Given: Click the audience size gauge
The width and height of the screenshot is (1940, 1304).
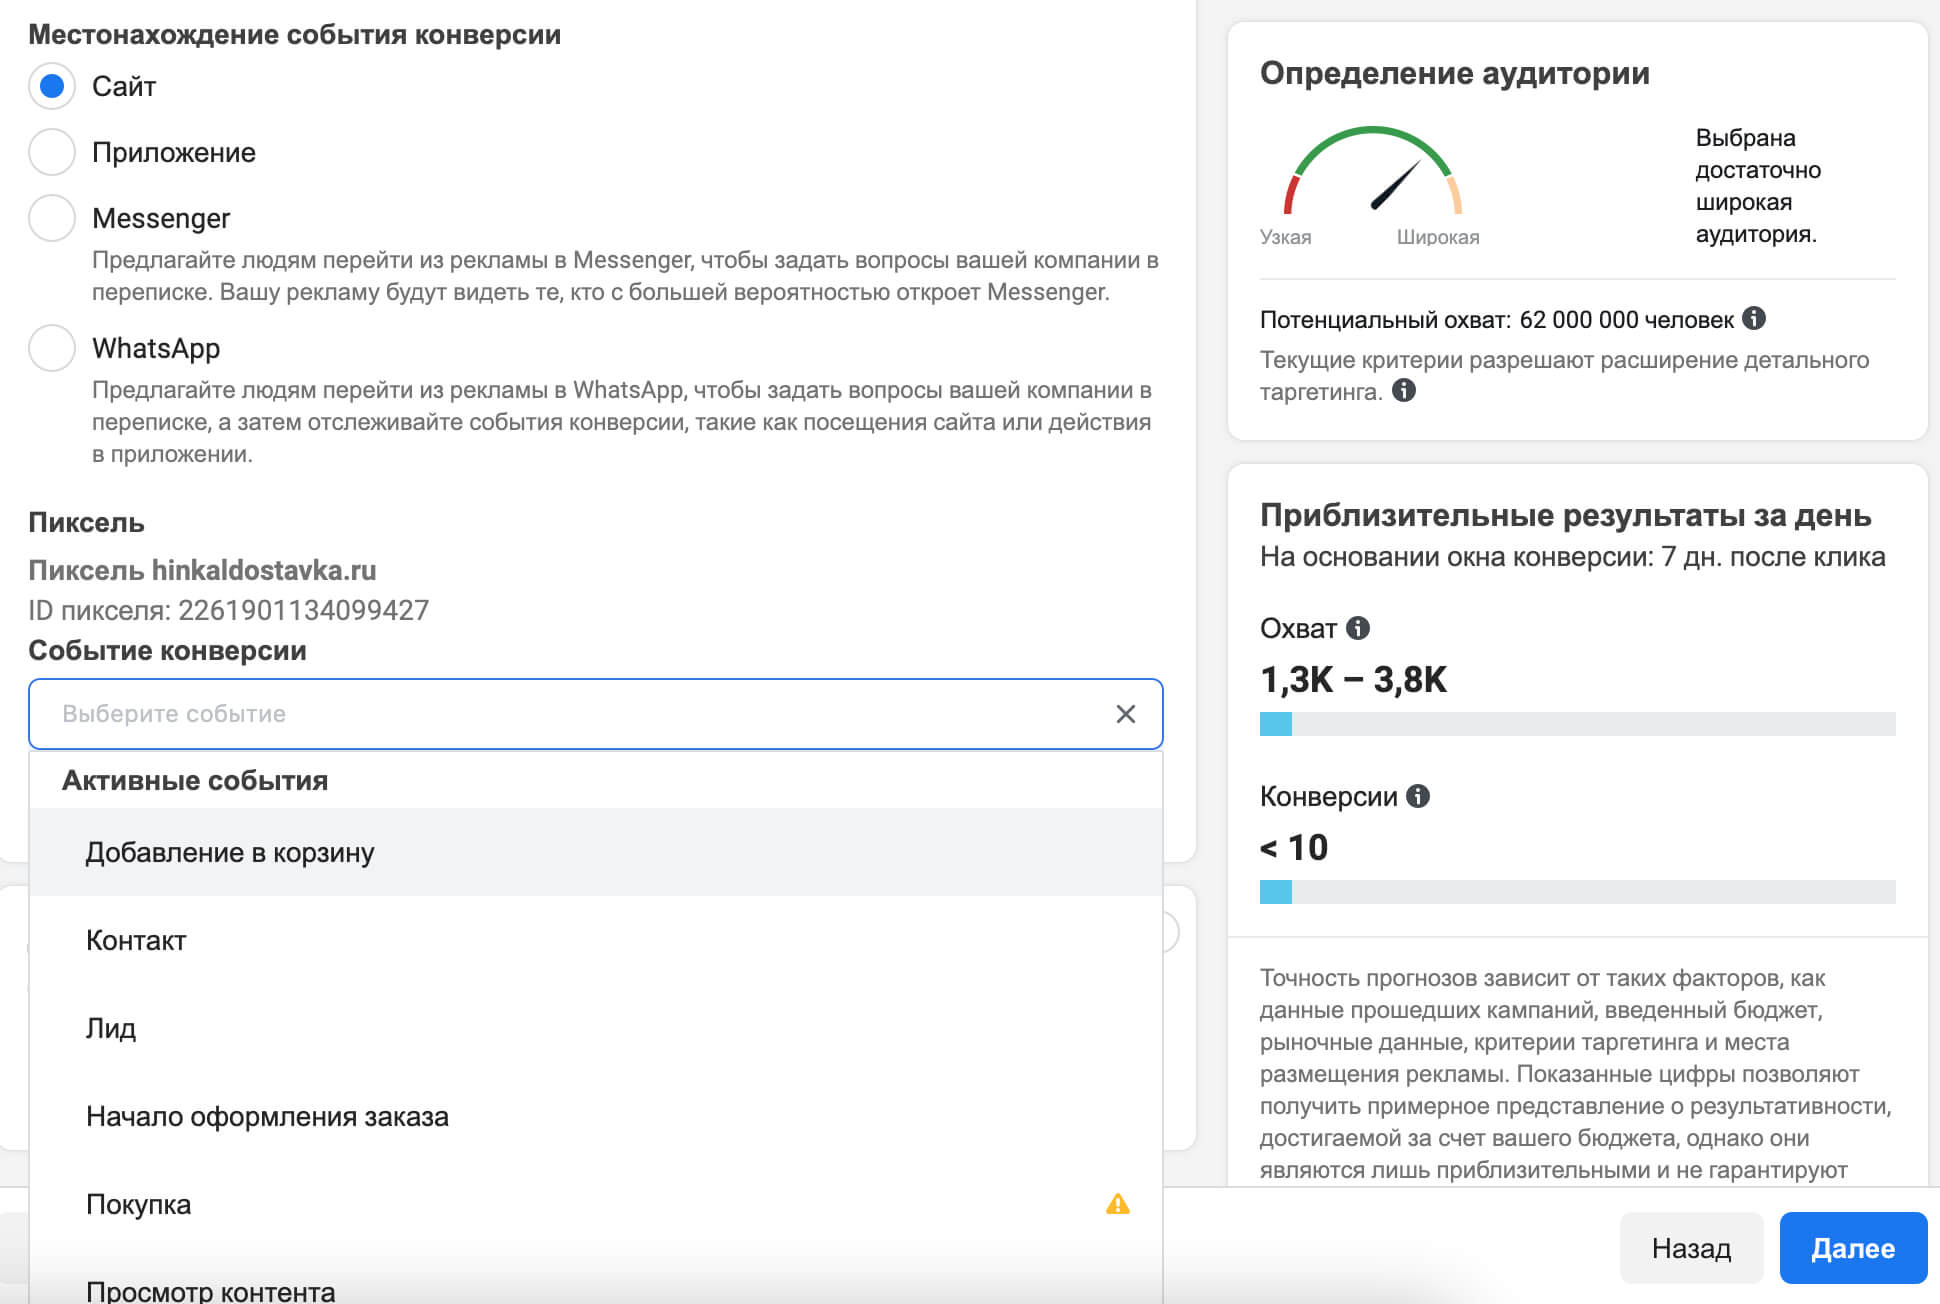Looking at the screenshot, I should [x=1373, y=170].
